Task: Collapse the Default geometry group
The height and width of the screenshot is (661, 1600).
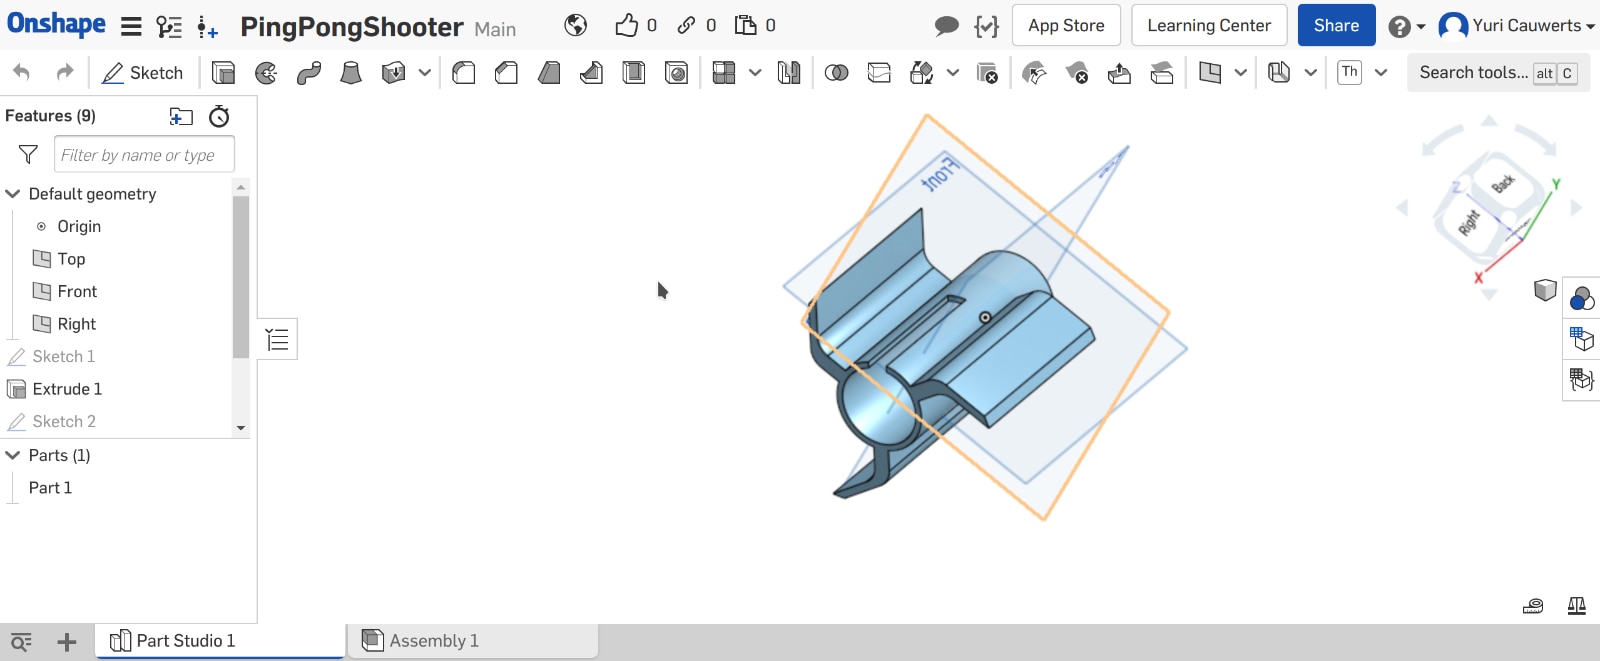Action: coord(13,193)
